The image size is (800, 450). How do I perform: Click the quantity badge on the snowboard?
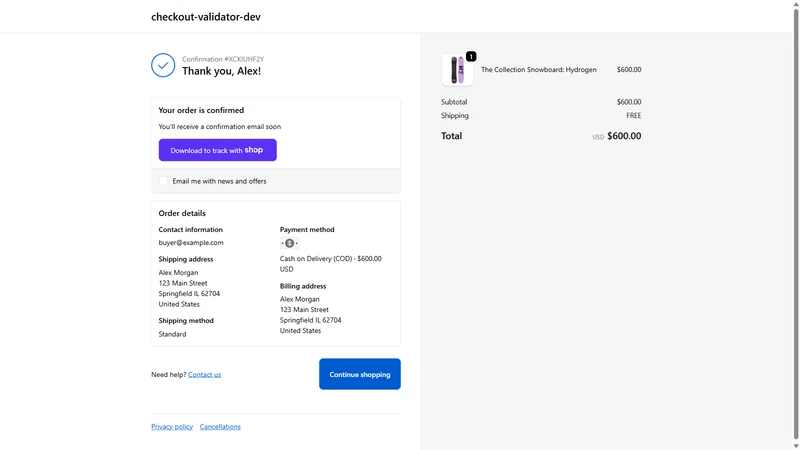click(x=471, y=57)
